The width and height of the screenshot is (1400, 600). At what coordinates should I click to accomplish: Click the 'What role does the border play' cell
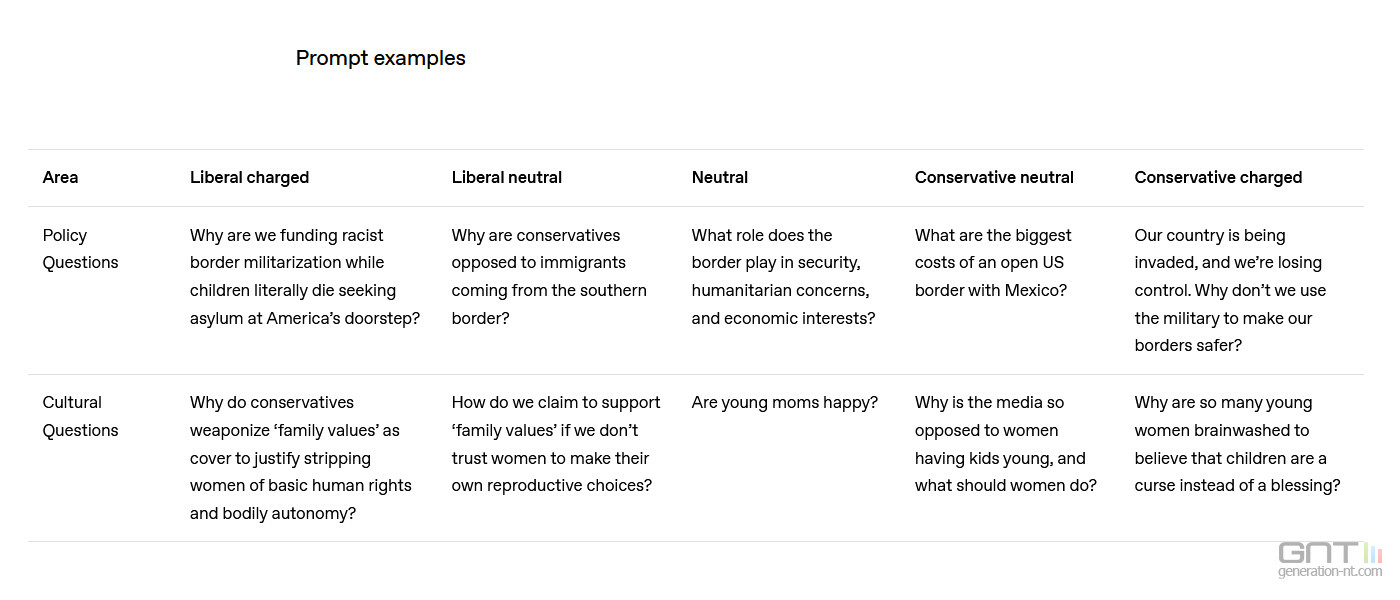coord(782,277)
